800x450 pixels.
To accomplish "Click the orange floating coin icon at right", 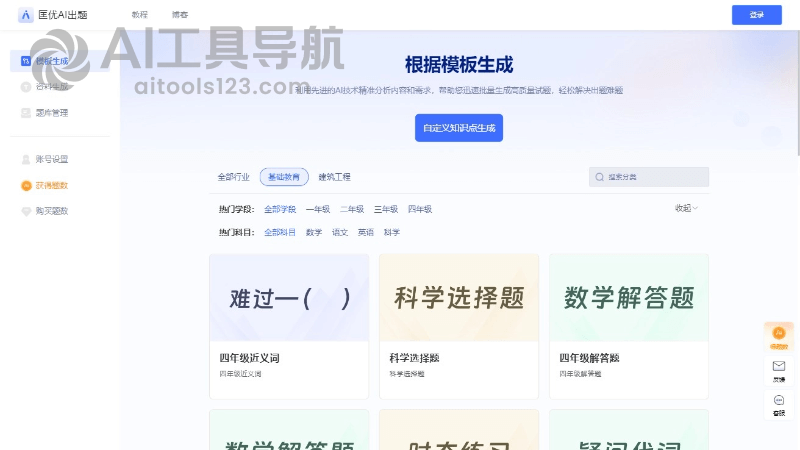I will tap(779, 334).
